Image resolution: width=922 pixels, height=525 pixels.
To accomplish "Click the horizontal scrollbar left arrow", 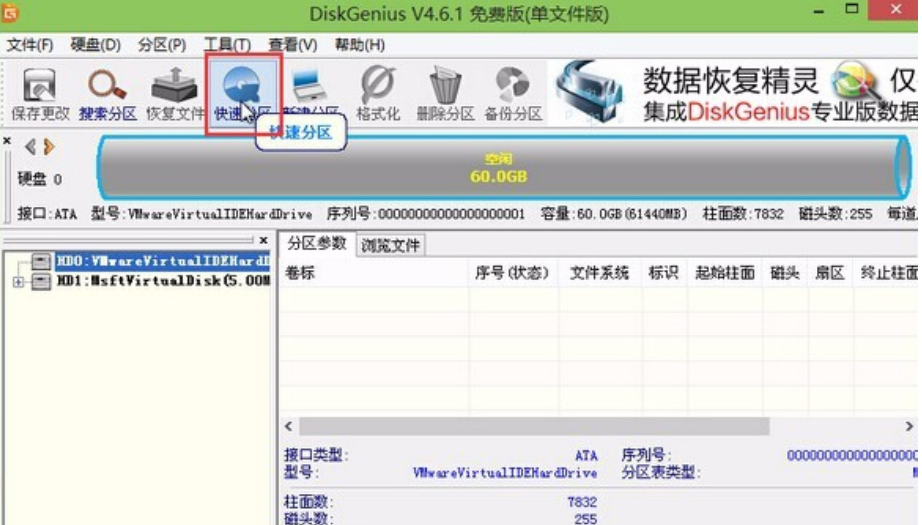I will click(x=289, y=426).
